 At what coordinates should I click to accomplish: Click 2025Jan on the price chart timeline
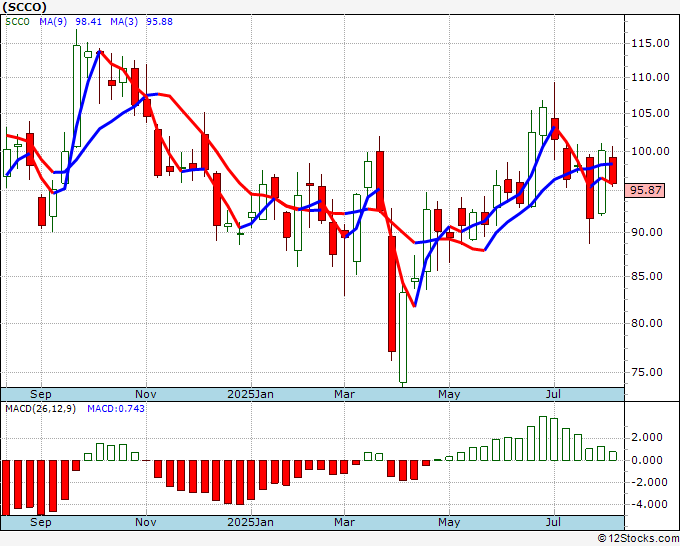coord(251,394)
